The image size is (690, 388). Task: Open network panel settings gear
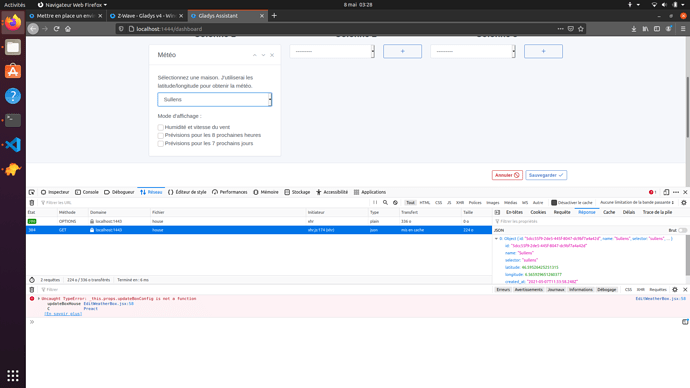coord(684,203)
